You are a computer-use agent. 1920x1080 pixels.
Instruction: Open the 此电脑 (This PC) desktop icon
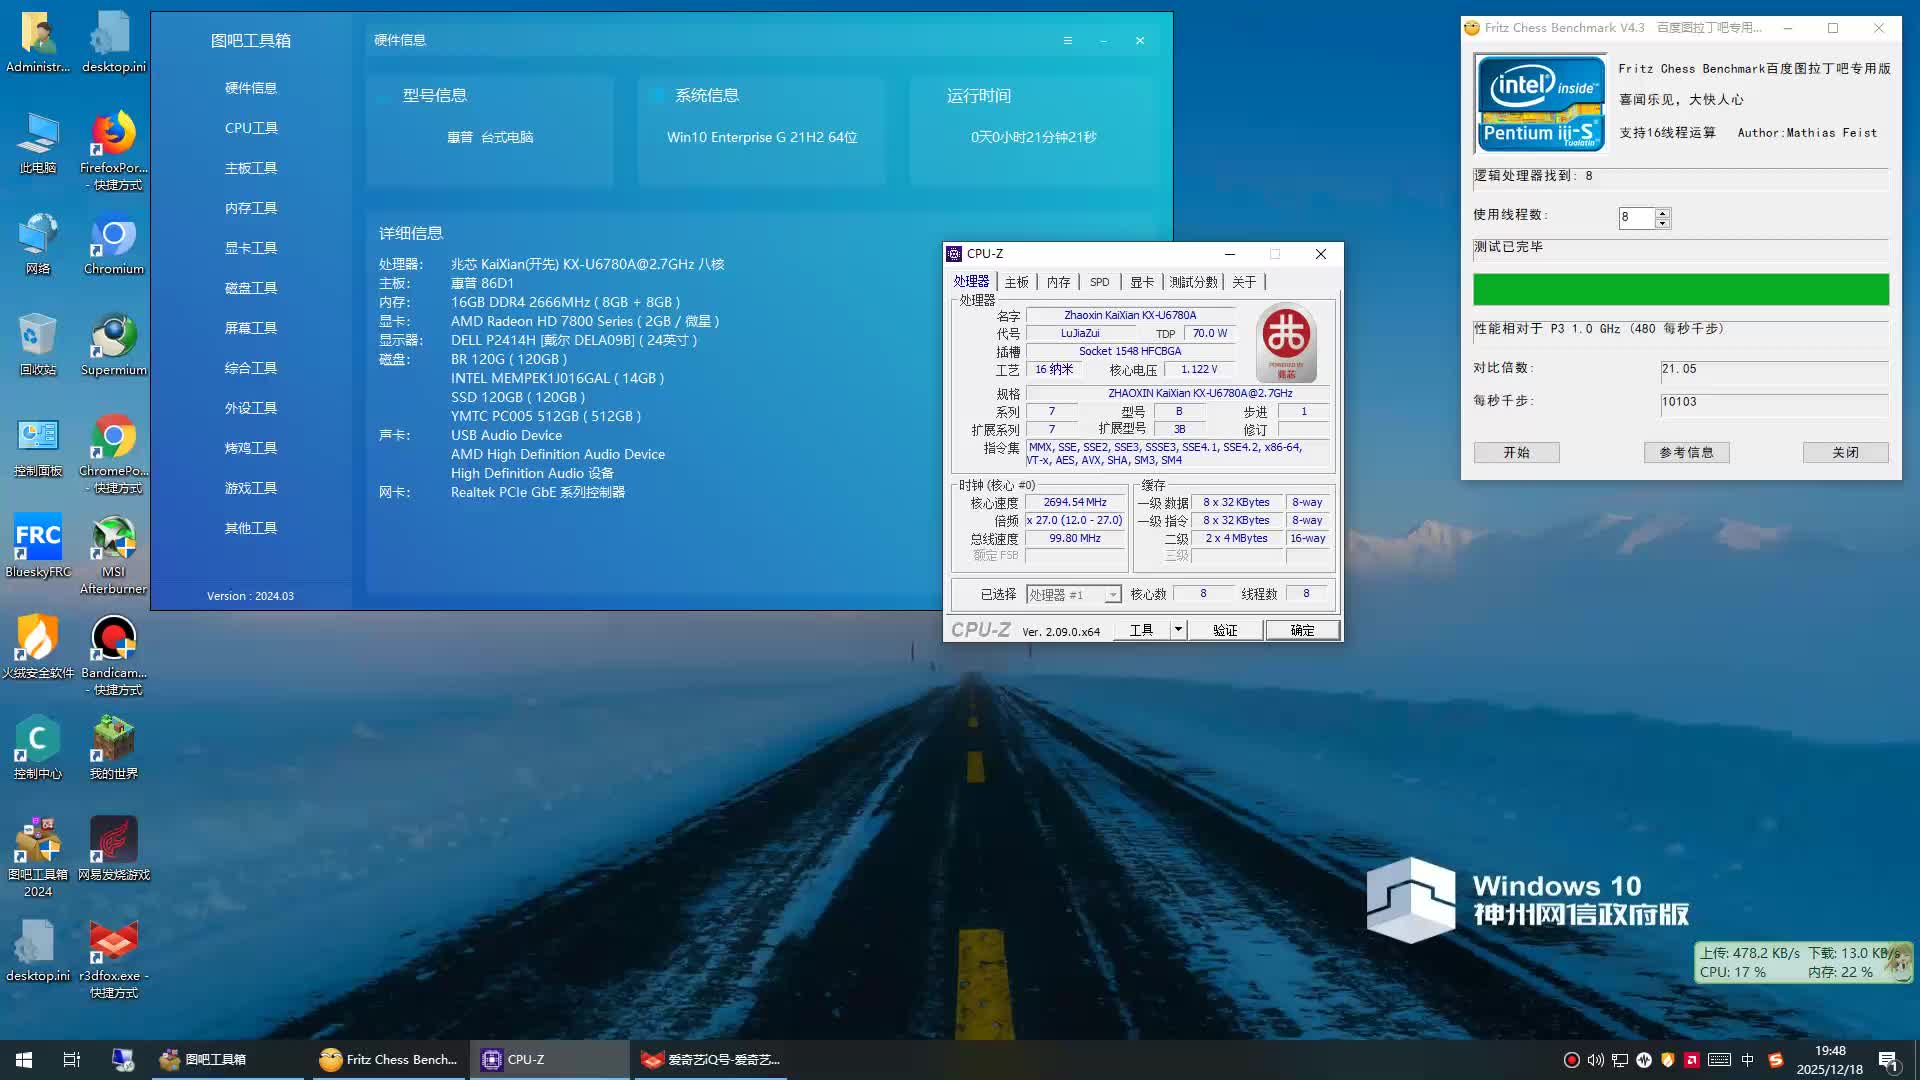(x=38, y=143)
